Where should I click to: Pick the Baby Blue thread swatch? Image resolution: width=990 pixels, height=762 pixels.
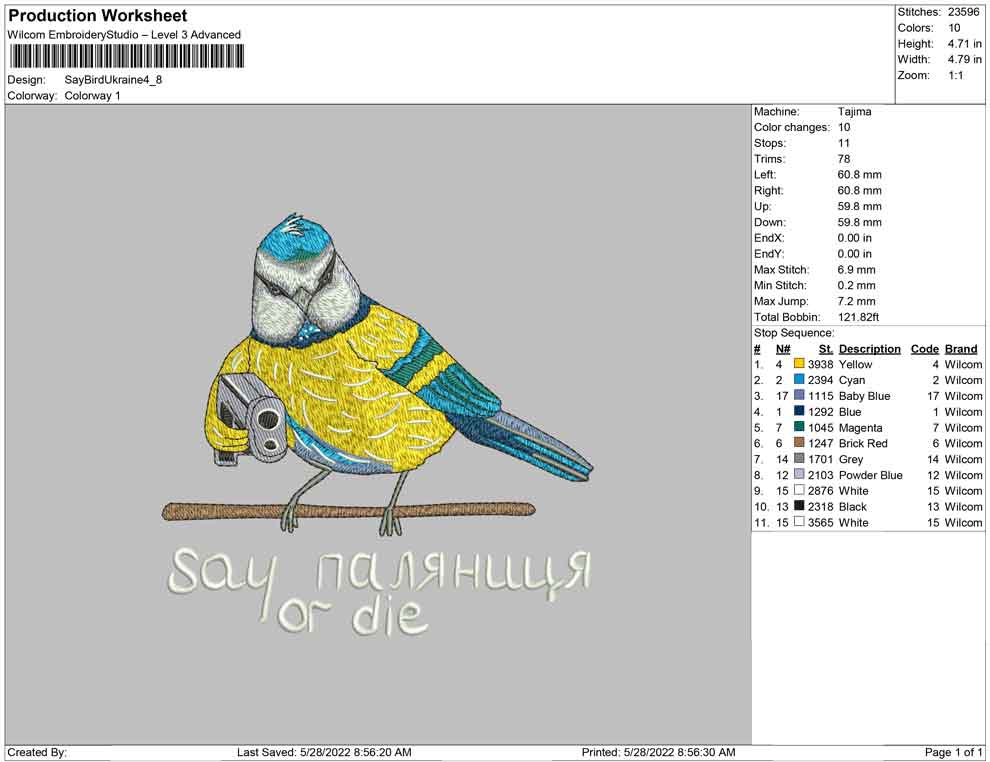click(x=799, y=396)
